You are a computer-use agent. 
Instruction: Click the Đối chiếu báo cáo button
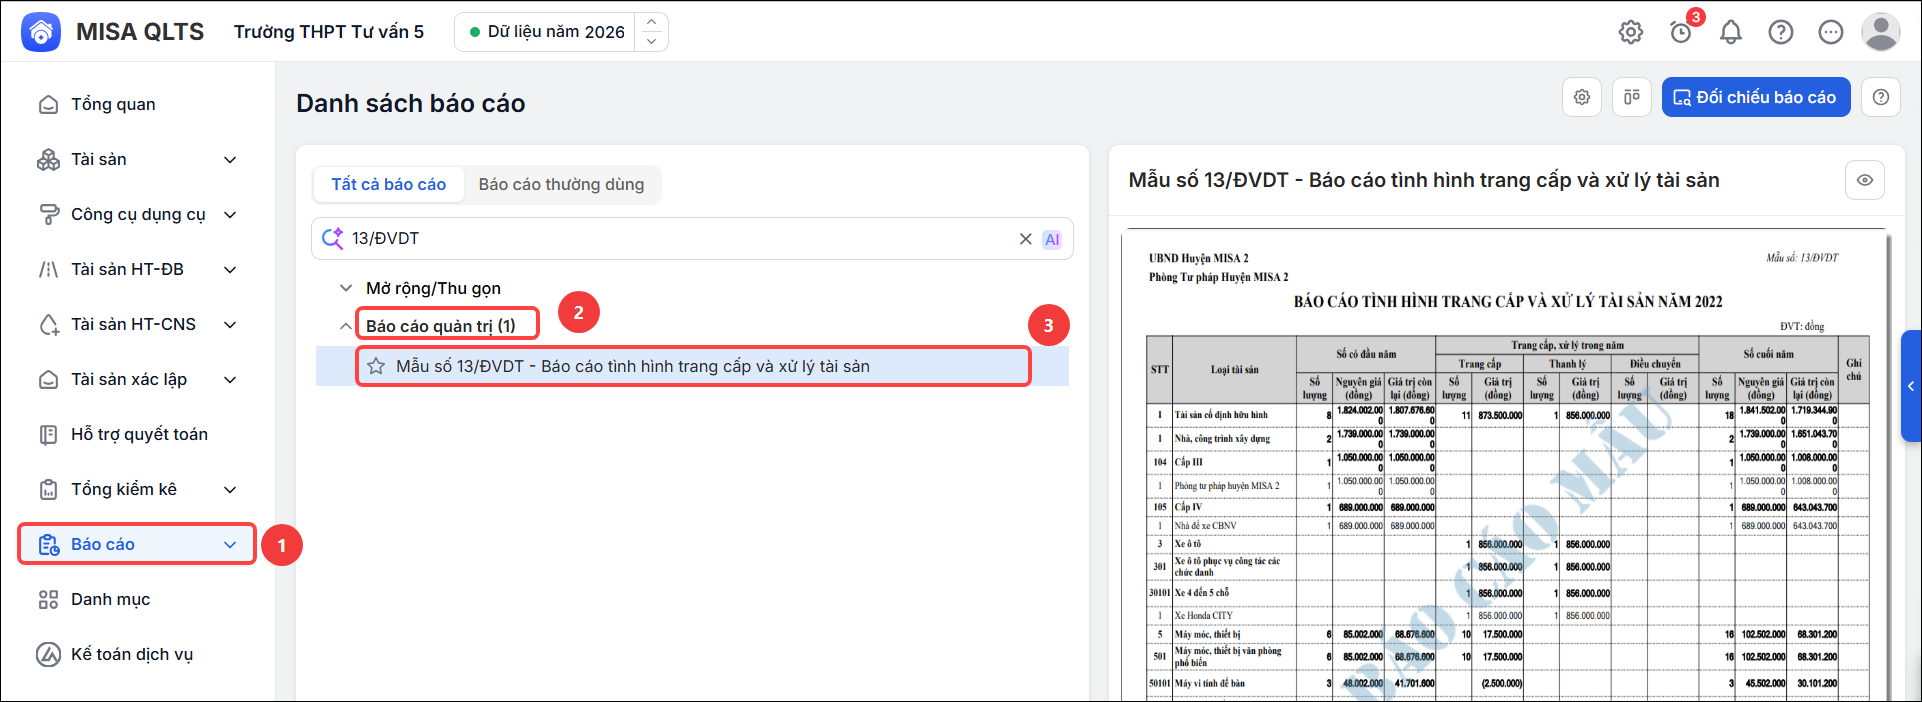point(1756,97)
